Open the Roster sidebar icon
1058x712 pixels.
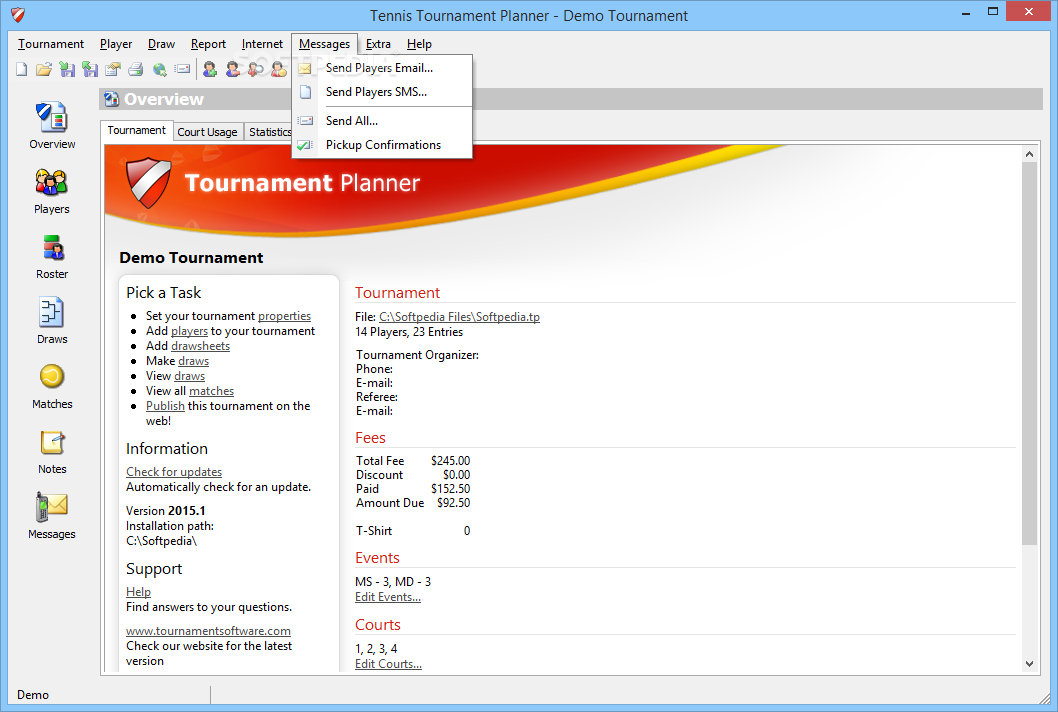tap(52, 248)
